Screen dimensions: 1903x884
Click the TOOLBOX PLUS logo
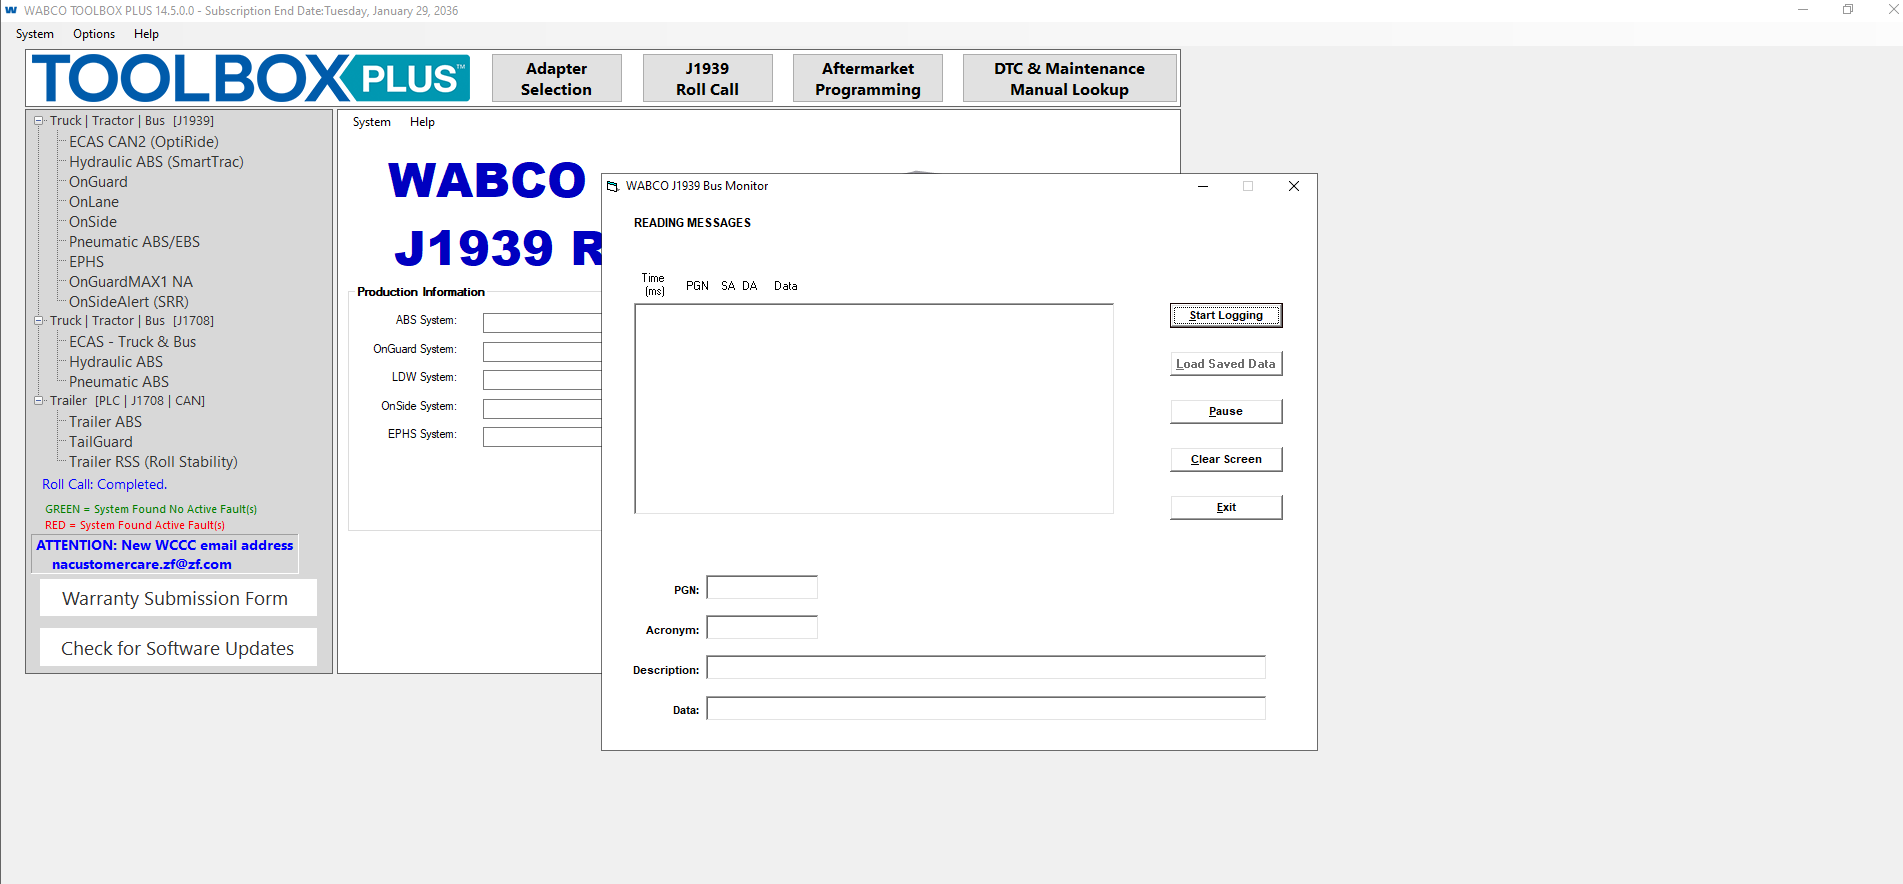pyautogui.click(x=251, y=78)
